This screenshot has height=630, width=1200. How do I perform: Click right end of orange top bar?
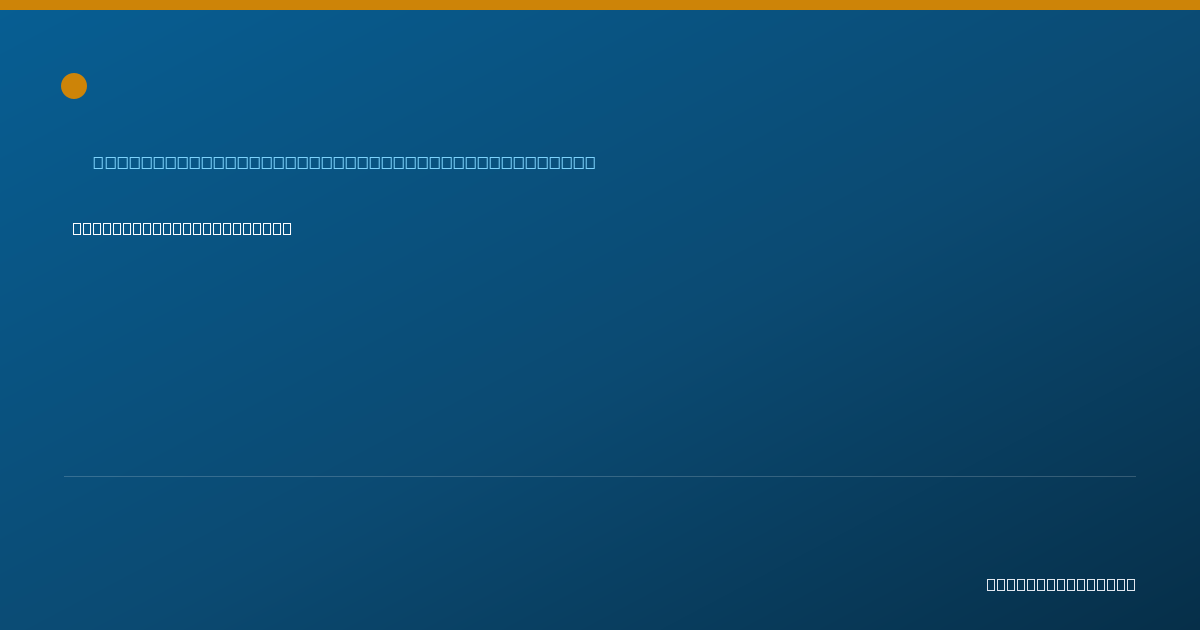point(1196,5)
